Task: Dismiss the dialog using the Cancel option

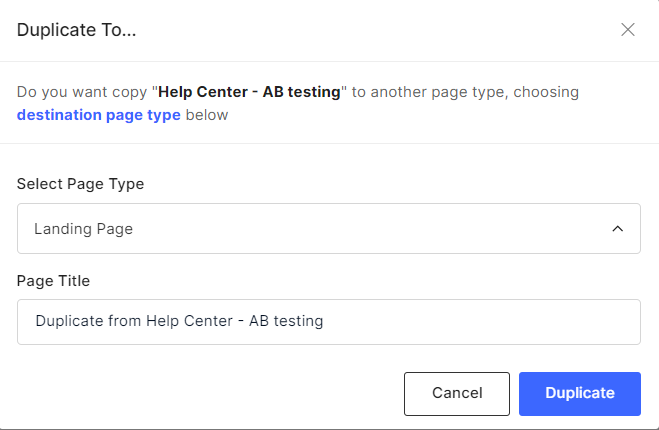Action: tap(457, 393)
